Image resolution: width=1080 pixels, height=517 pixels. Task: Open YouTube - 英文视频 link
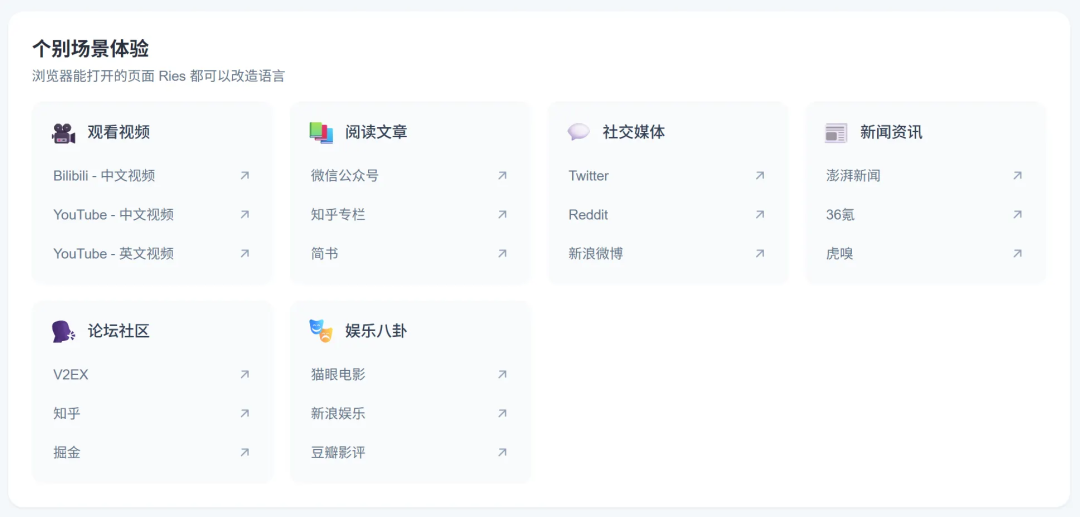pos(113,254)
